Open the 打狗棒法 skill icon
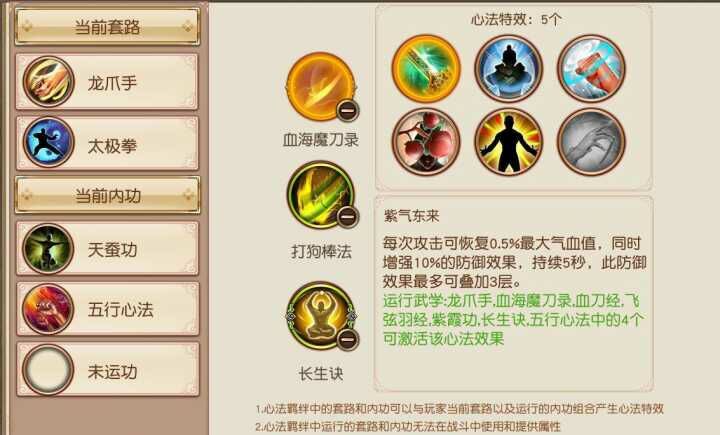Image resolution: width=720 pixels, height=435 pixels. [321, 195]
